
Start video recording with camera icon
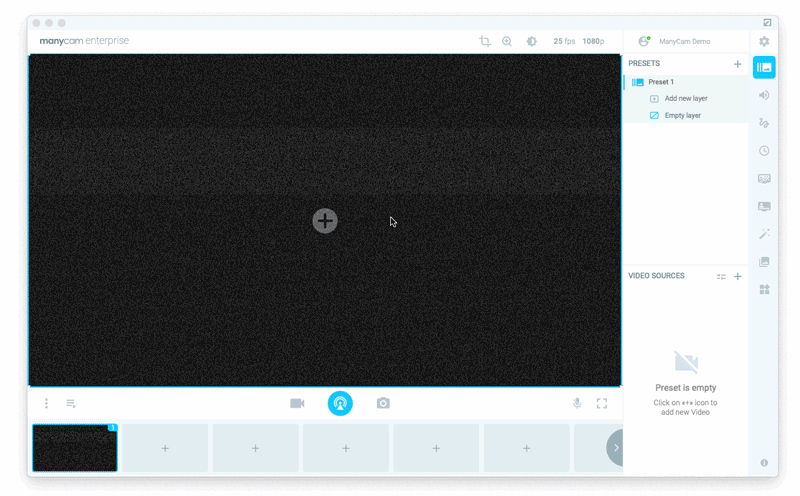pyautogui.click(x=297, y=404)
